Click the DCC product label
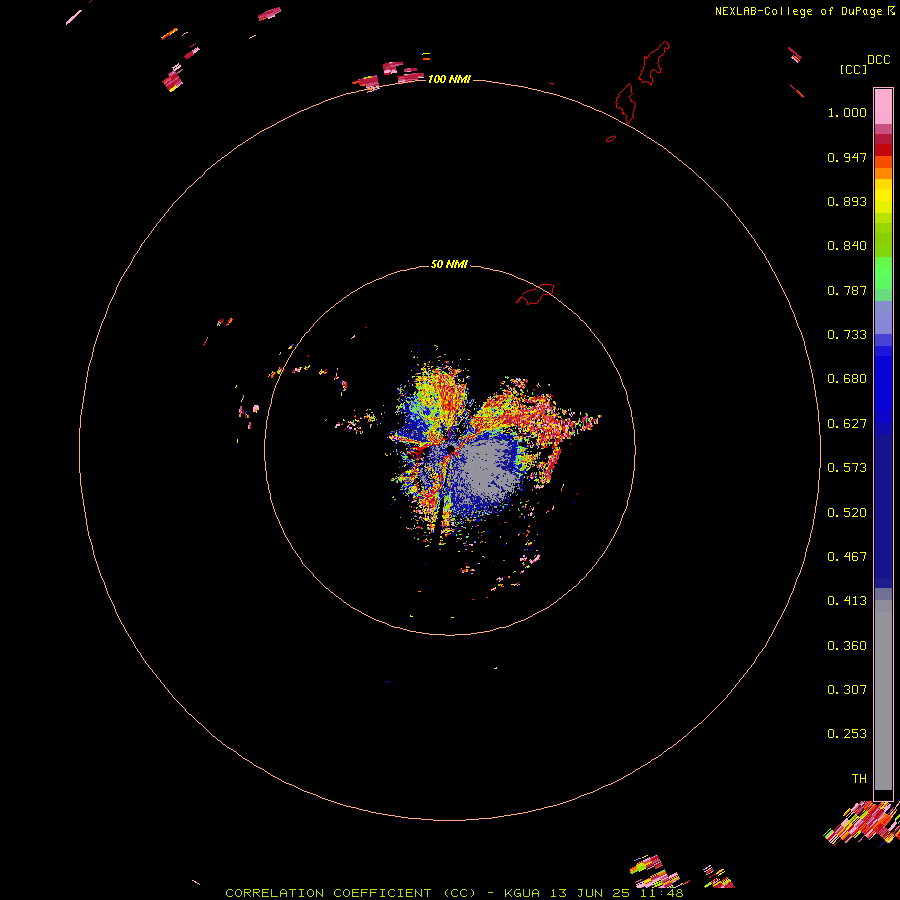The height and width of the screenshot is (900, 900). [878, 60]
